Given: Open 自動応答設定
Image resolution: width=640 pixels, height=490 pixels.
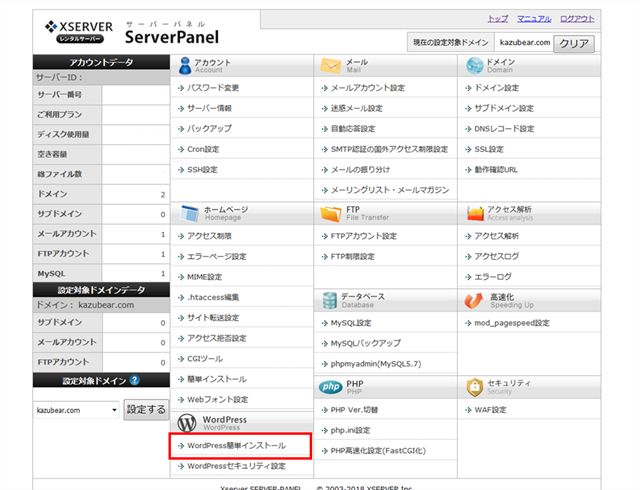Looking at the screenshot, I should point(353,128).
